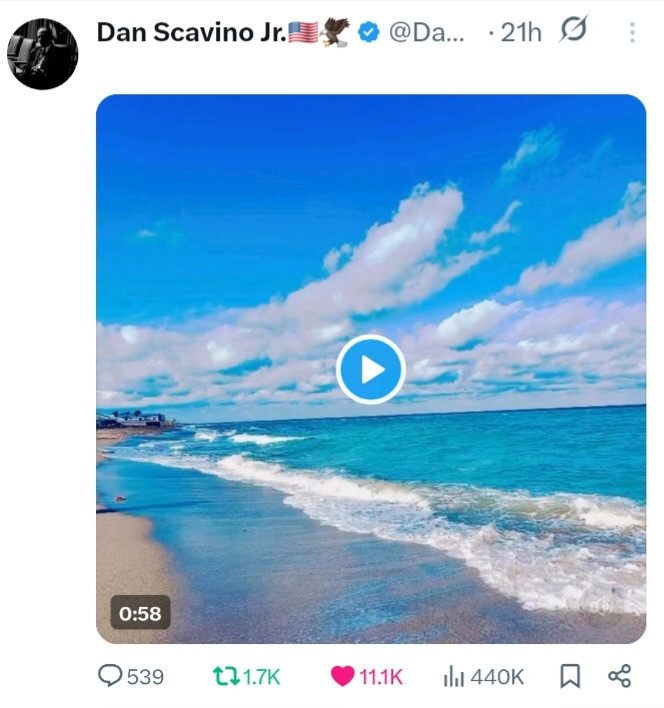This screenshot has width=664, height=708.
Task: Click the 0:58 video duration badge
Action: click(140, 613)
